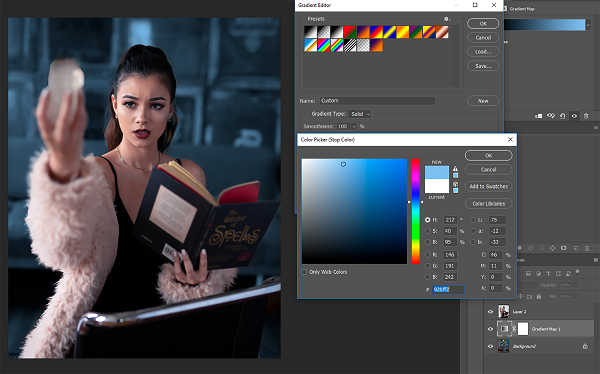Select the S saturation radio button
Screen dimensions: 600x374
coord(427,231)
